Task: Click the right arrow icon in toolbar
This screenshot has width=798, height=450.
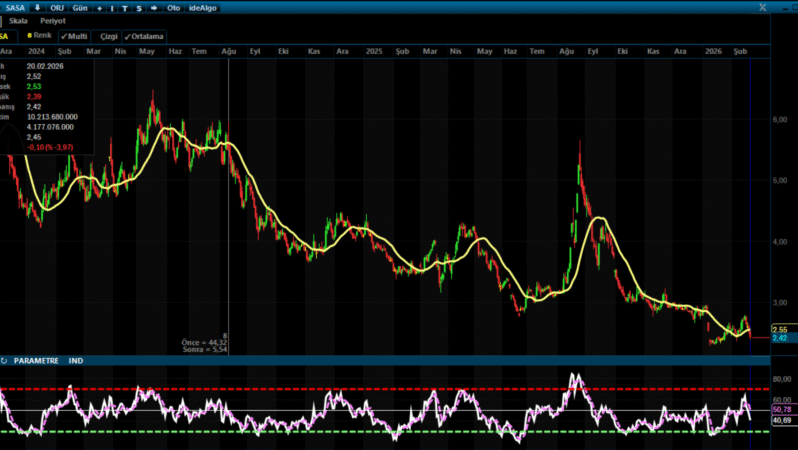Action: click(x=153, y=8)
